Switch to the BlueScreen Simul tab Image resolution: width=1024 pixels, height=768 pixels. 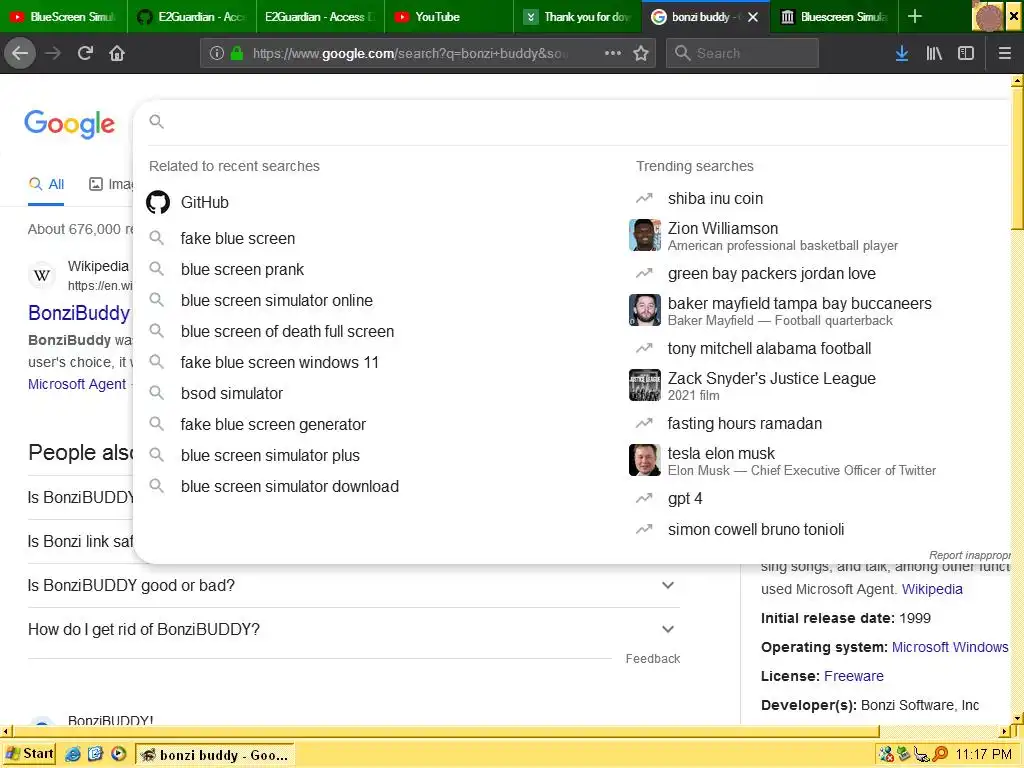tap(63, 16)
